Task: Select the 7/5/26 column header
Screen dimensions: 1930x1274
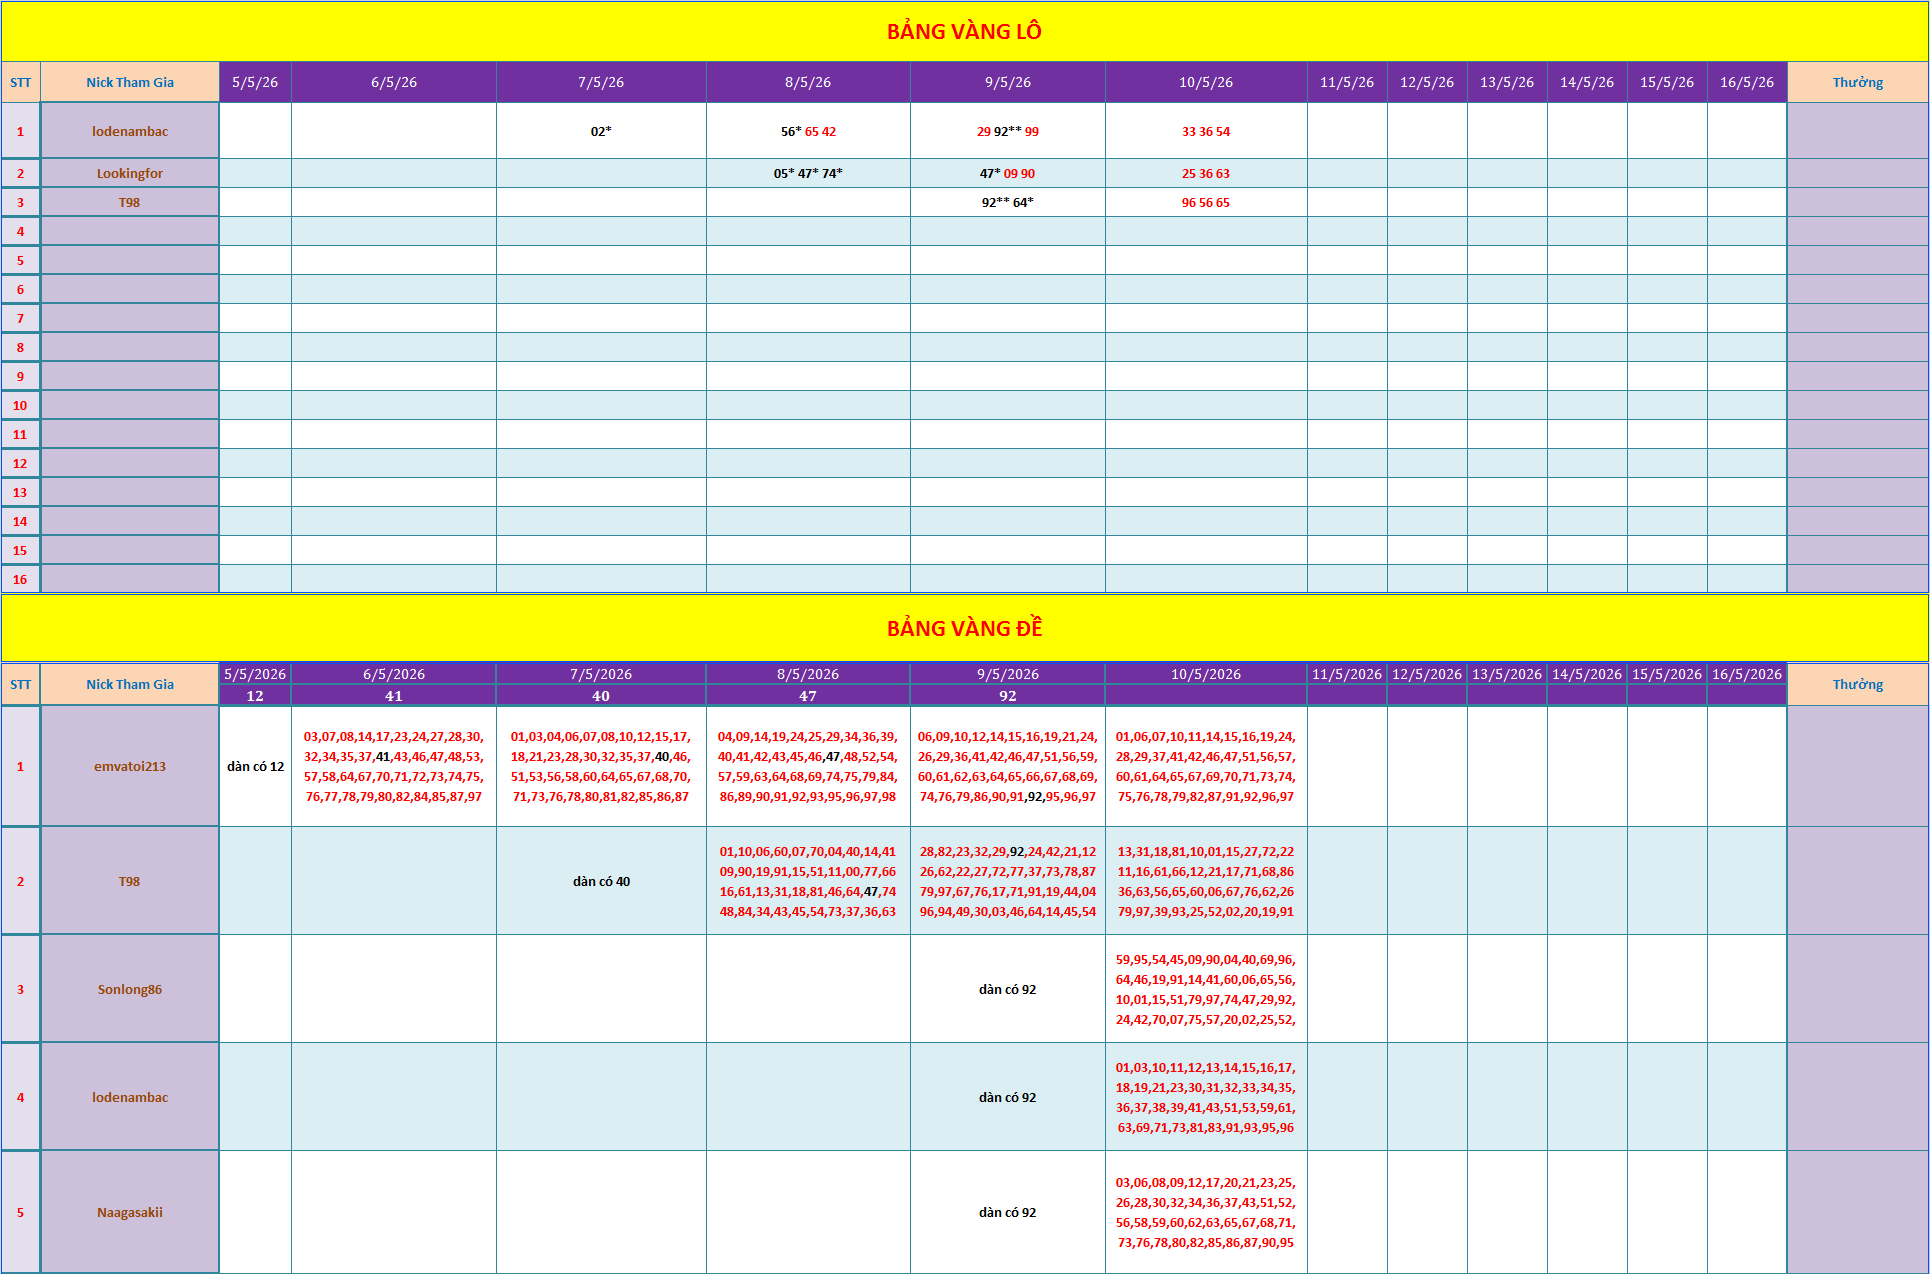Action: coord(601,82)
